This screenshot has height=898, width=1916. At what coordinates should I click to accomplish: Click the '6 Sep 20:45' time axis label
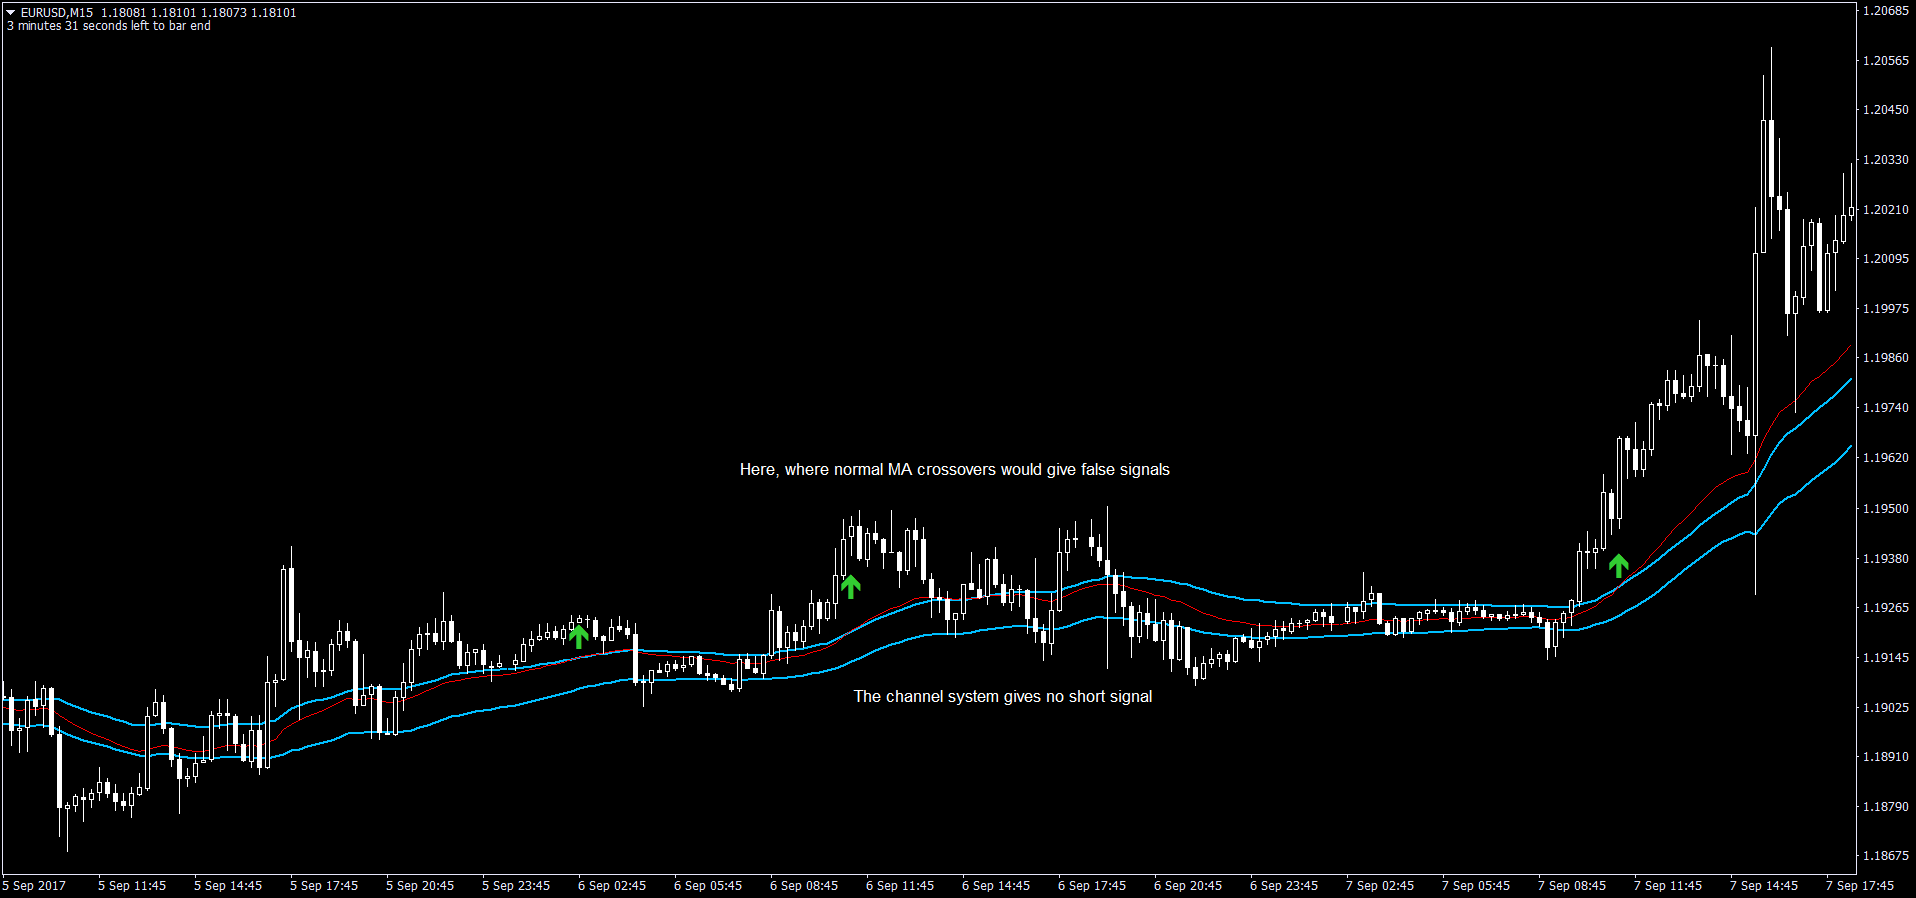1188,886
